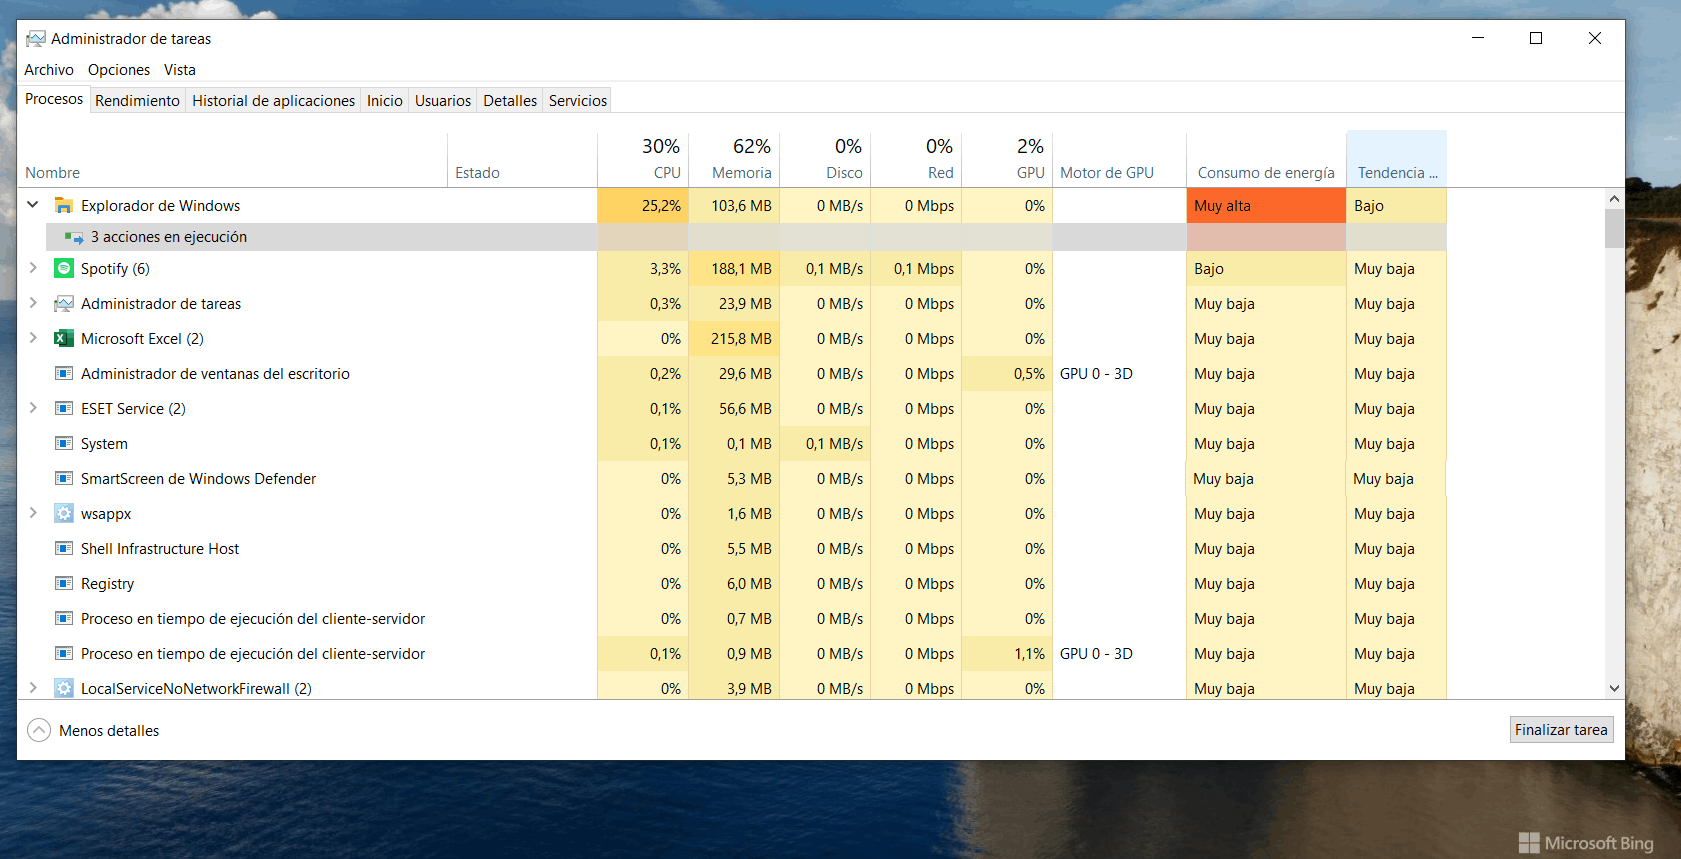Image resolution: width=1681 pixels, height=859 pixels.
Task: Switch to the Detalles tab
Action: point(510,100)
